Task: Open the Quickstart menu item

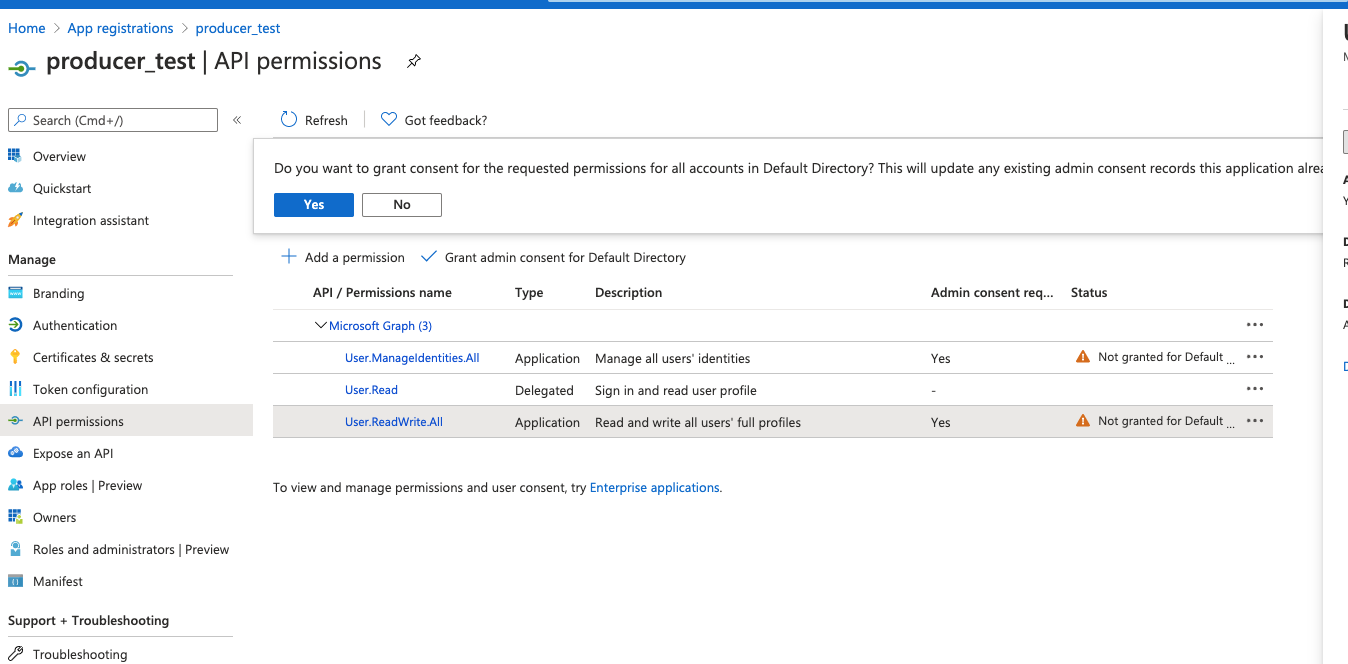Action: [62, 188]
